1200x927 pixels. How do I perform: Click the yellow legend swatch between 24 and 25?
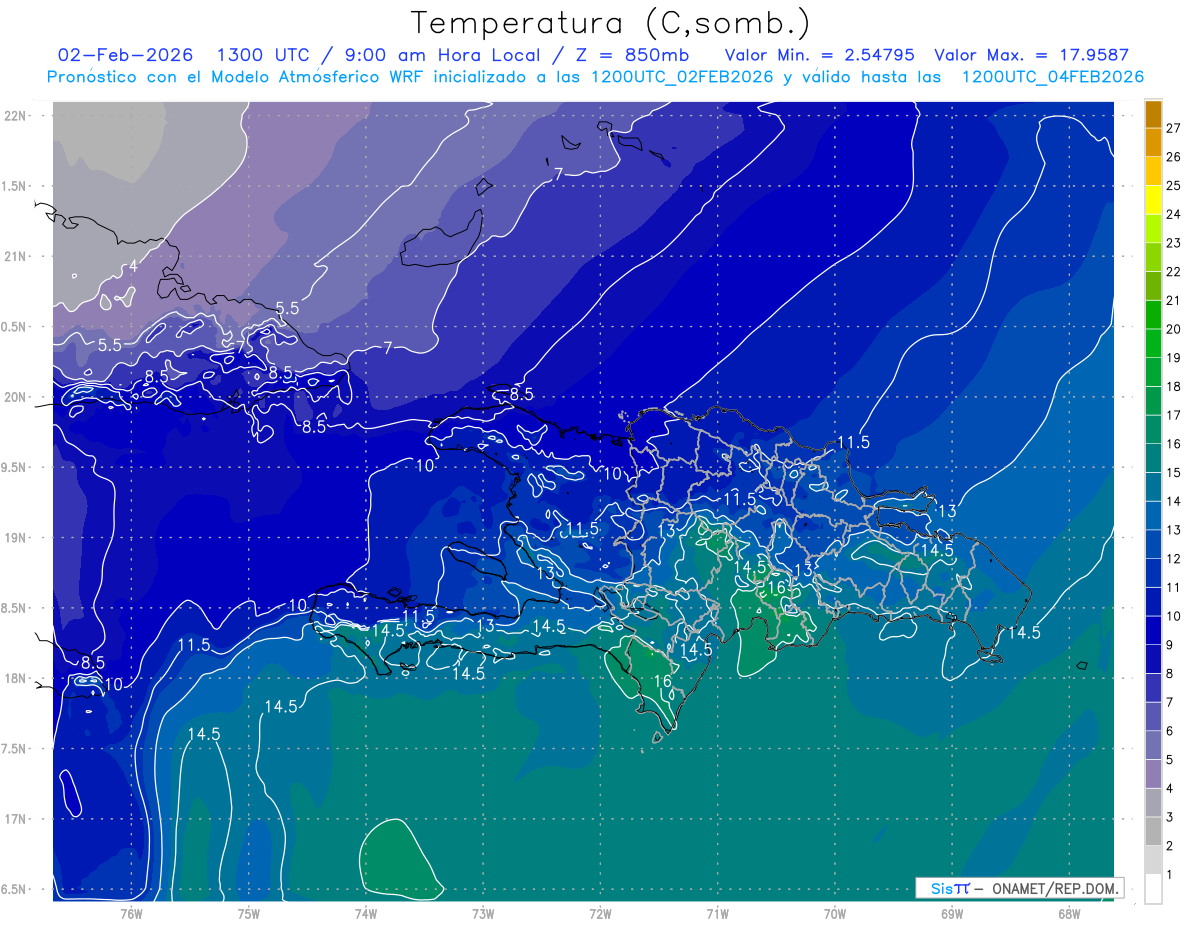(x=1154, y=200)
